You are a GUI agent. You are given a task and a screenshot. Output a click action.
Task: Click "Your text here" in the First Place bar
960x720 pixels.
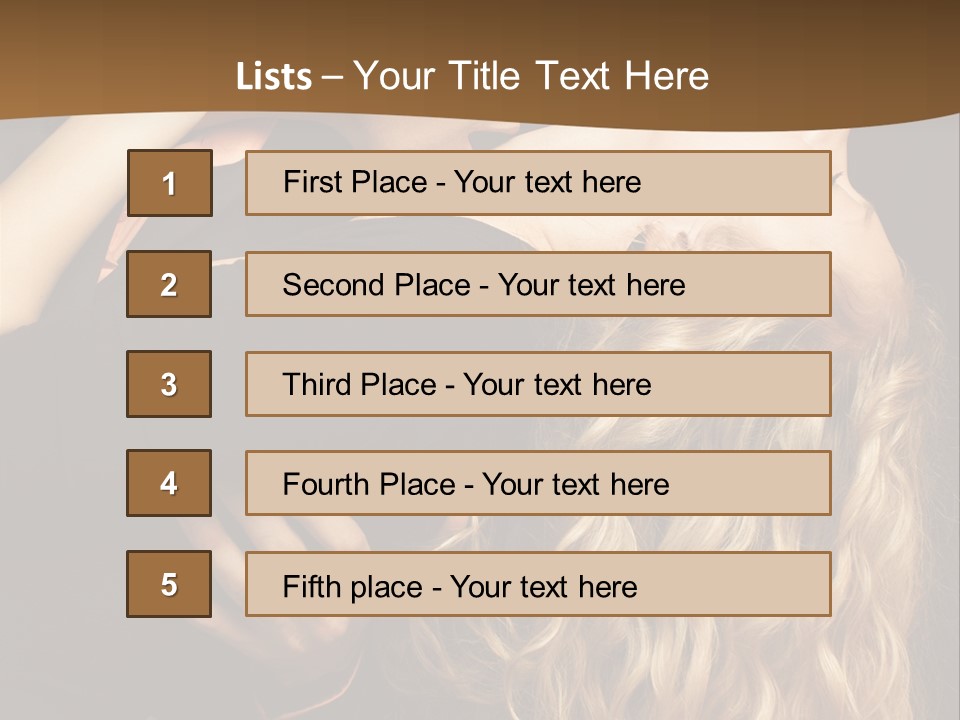click(x=547, y=182)
